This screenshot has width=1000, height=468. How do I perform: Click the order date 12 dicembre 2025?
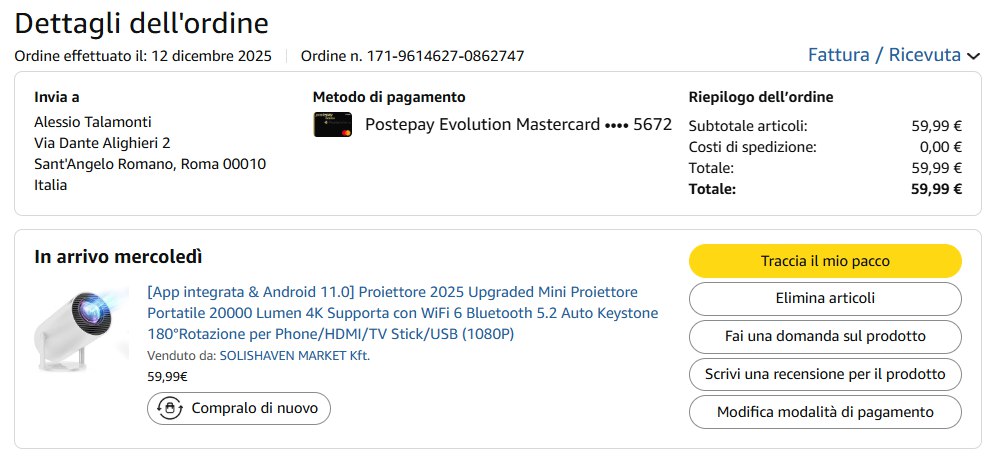point(211,56)
